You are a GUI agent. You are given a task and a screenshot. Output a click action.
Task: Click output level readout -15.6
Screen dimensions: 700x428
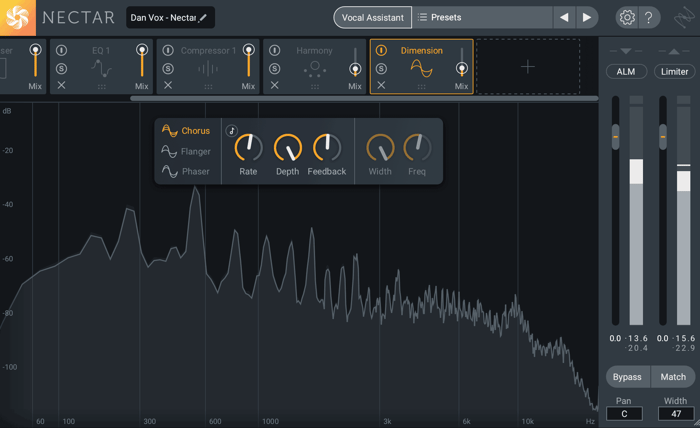(x=683, y=338)
